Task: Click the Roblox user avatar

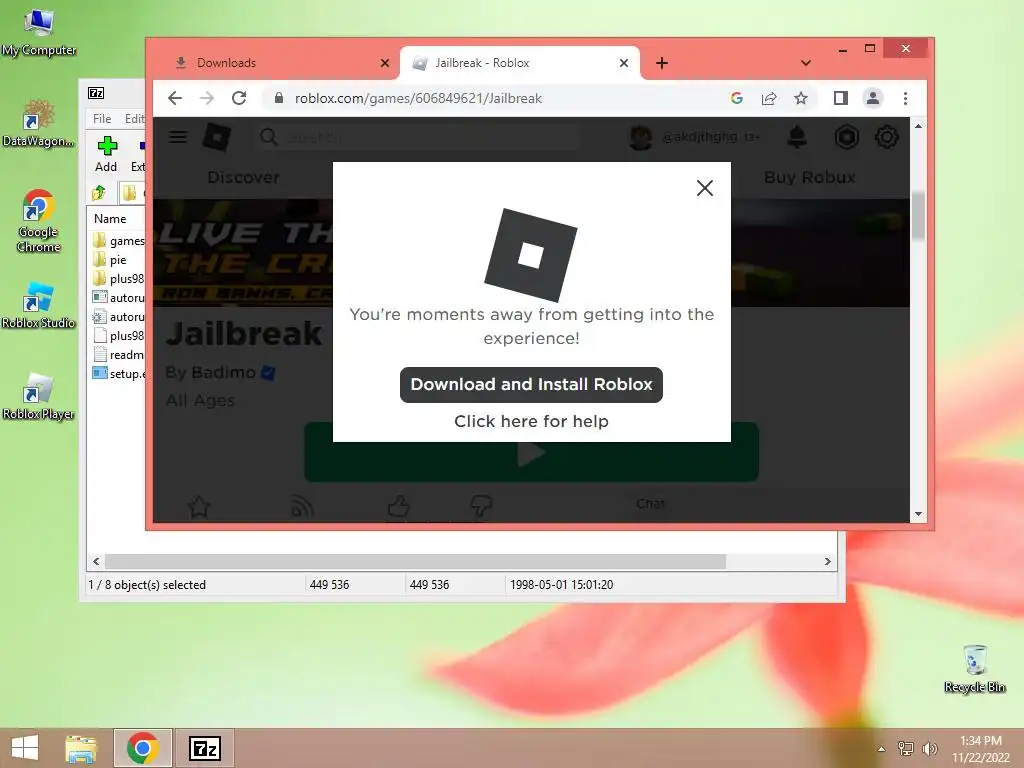Action: pyautogui.click(x=641, y=137)
